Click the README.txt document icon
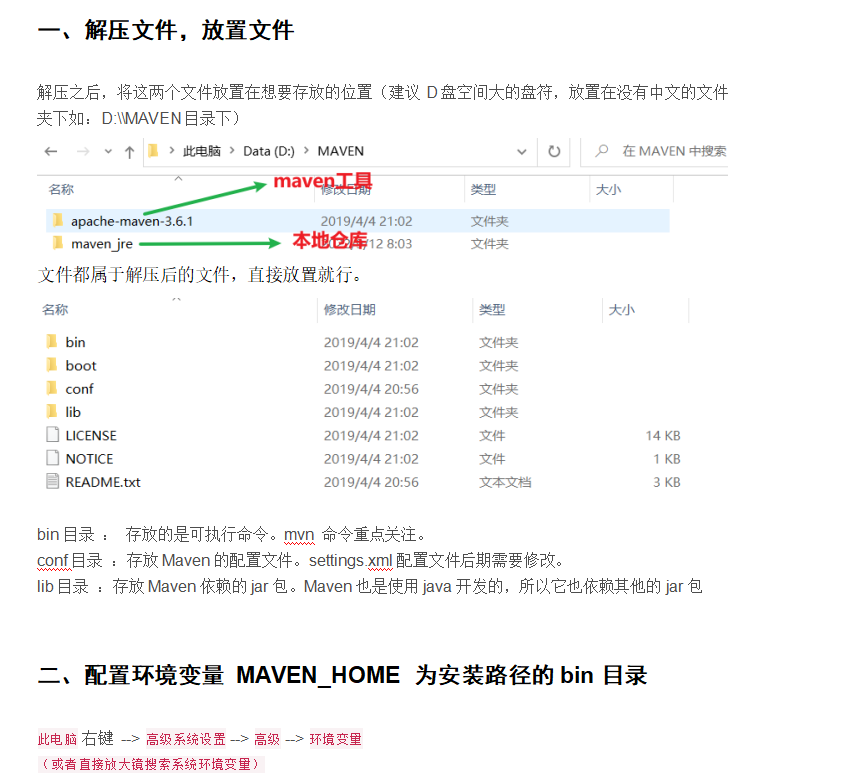This screenshot has height=775, width=867. point(53,481)
